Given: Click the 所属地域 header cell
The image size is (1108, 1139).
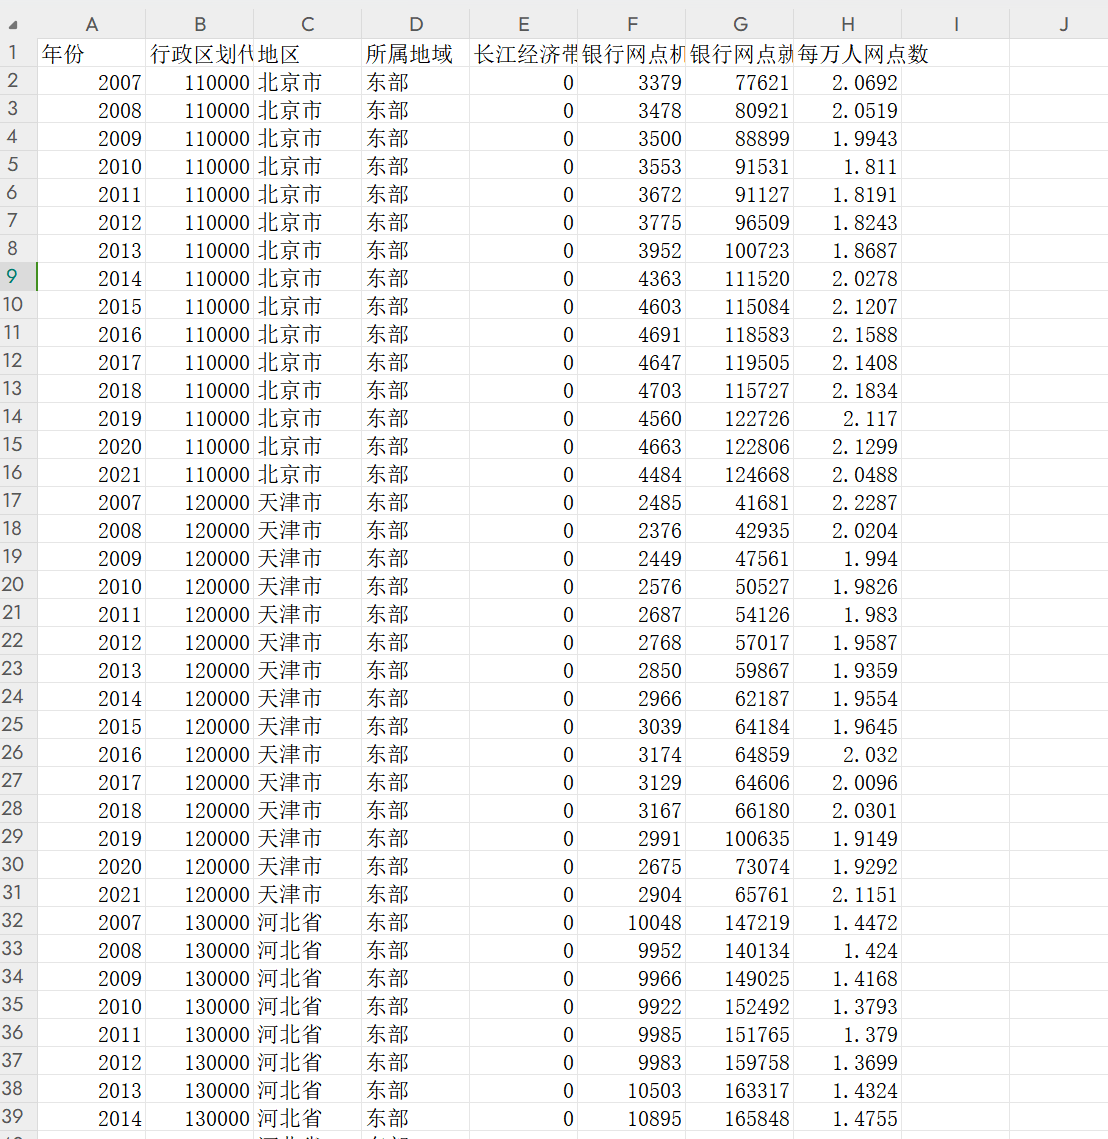Looking at the screenshot, I should point(416,53).
